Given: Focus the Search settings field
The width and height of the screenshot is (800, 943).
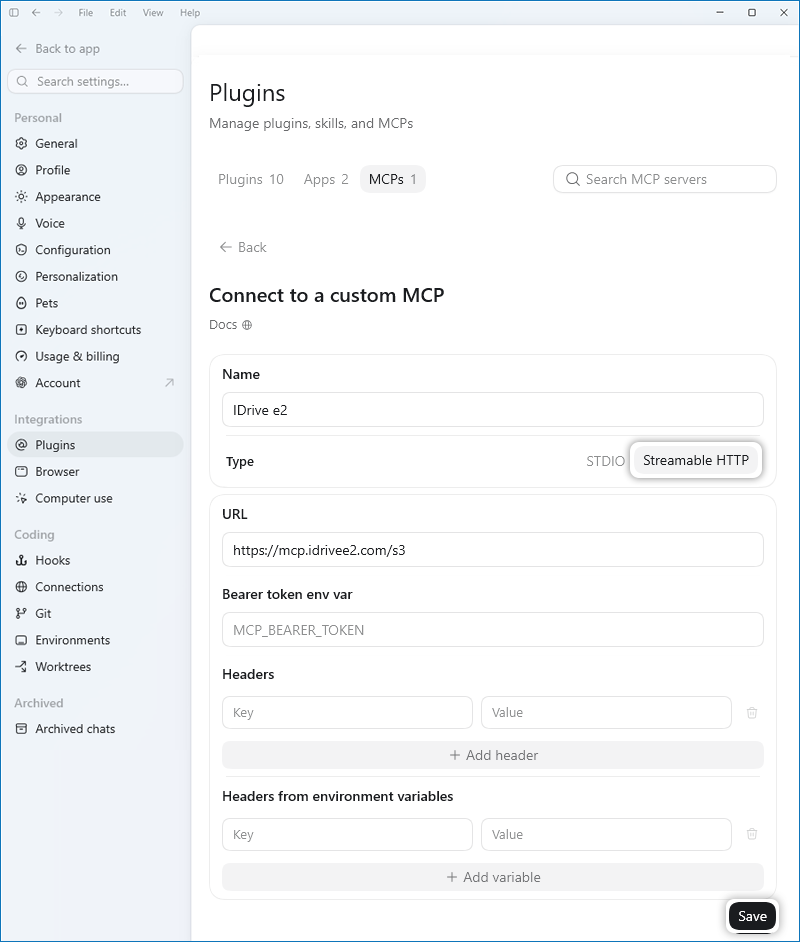Looking at the screenshot, I should tap(95, 81).
